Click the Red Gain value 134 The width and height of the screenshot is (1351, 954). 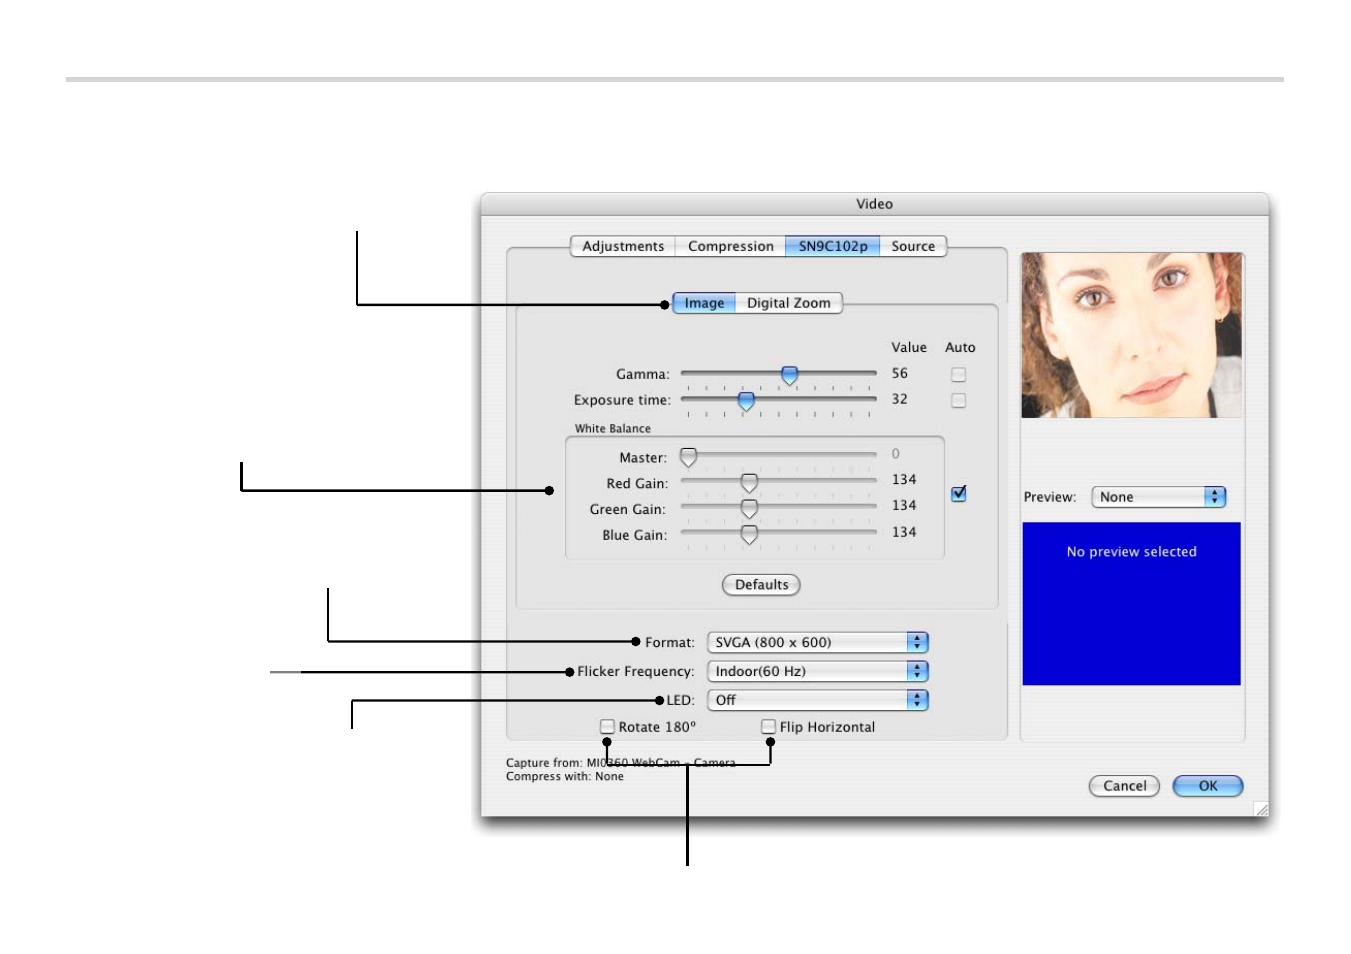(904, 479)
